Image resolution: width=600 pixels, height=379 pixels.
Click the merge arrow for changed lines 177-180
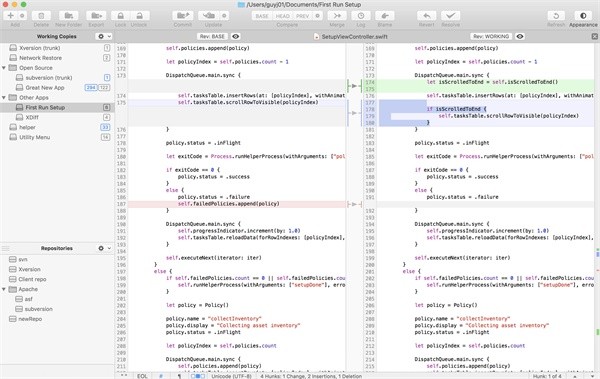(354, 113)
